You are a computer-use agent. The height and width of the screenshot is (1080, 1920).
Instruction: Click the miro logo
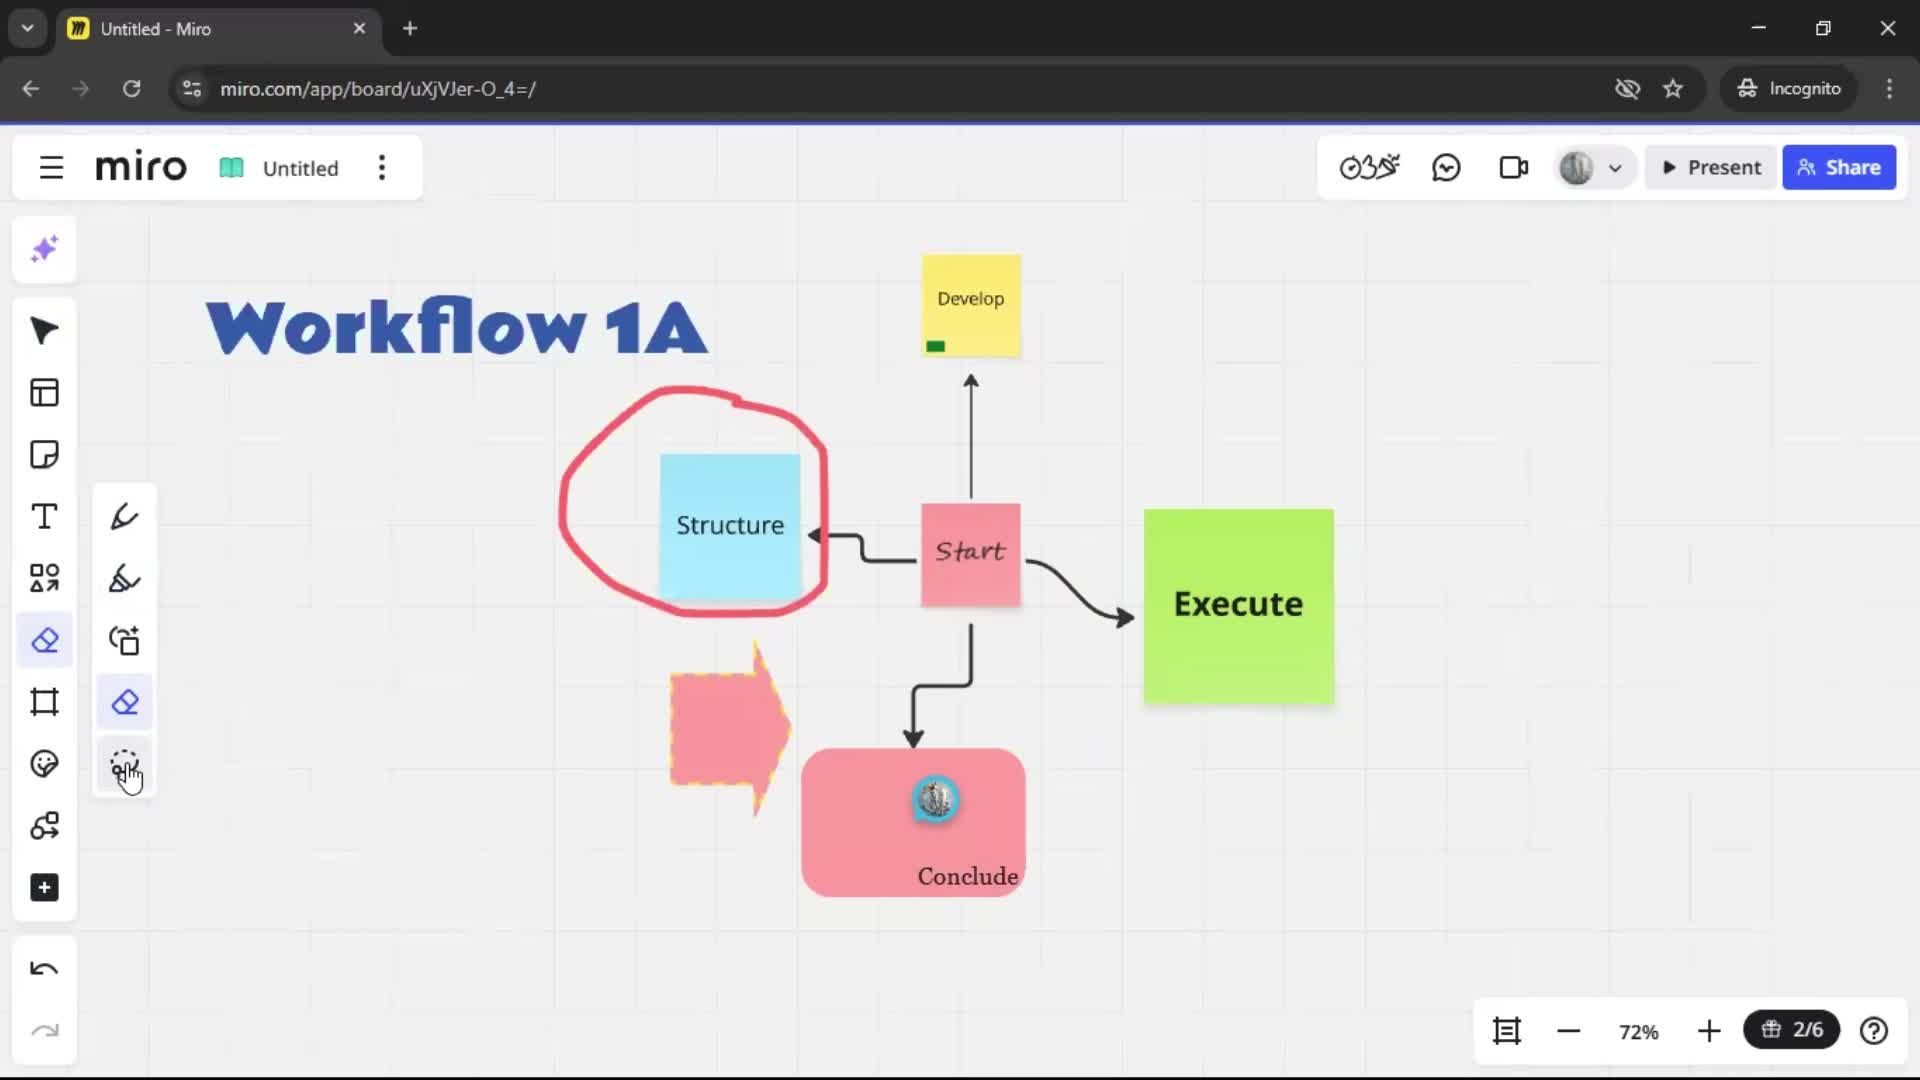coord(141,167)
